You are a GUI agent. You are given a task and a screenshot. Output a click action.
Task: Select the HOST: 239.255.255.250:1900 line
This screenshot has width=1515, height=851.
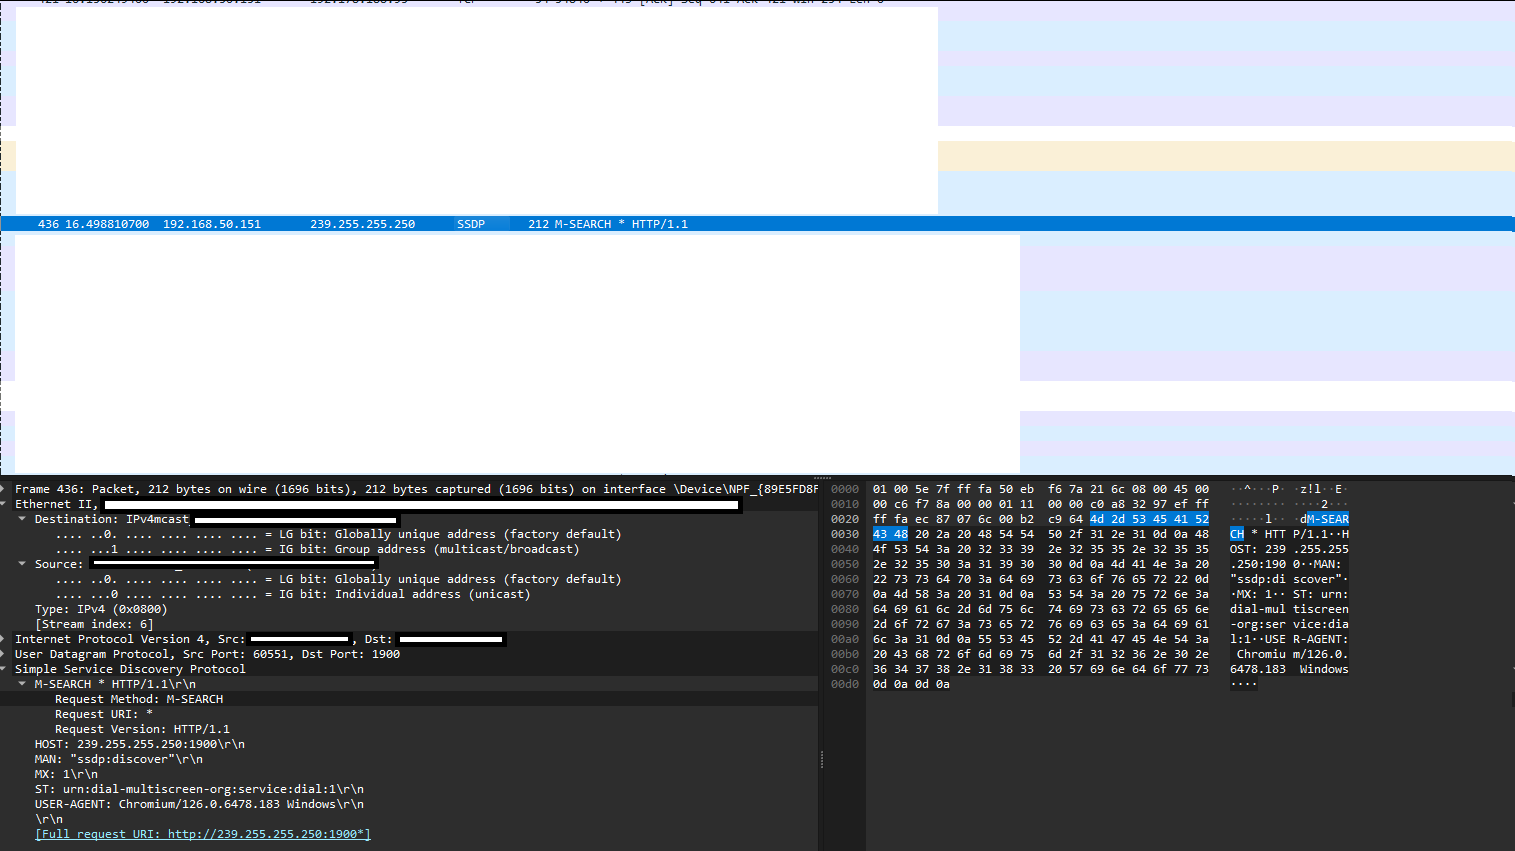click(139, 744)
